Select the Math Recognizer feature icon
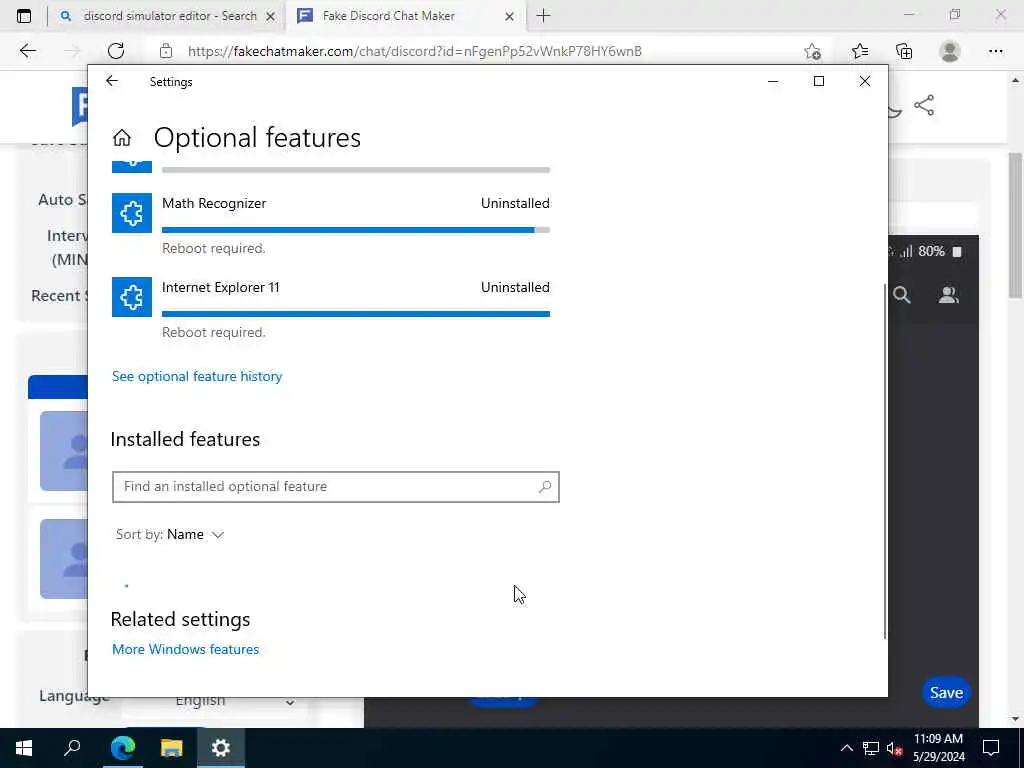Viewport: 1024px width, 768px height. 132,213
